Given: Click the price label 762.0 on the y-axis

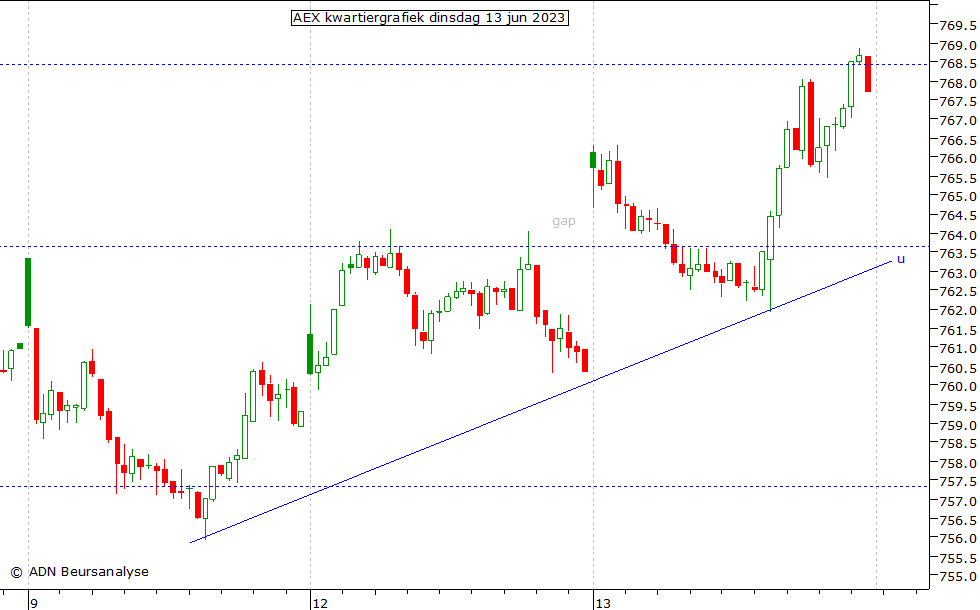Looking at the screenshot, I should (958, 310).
